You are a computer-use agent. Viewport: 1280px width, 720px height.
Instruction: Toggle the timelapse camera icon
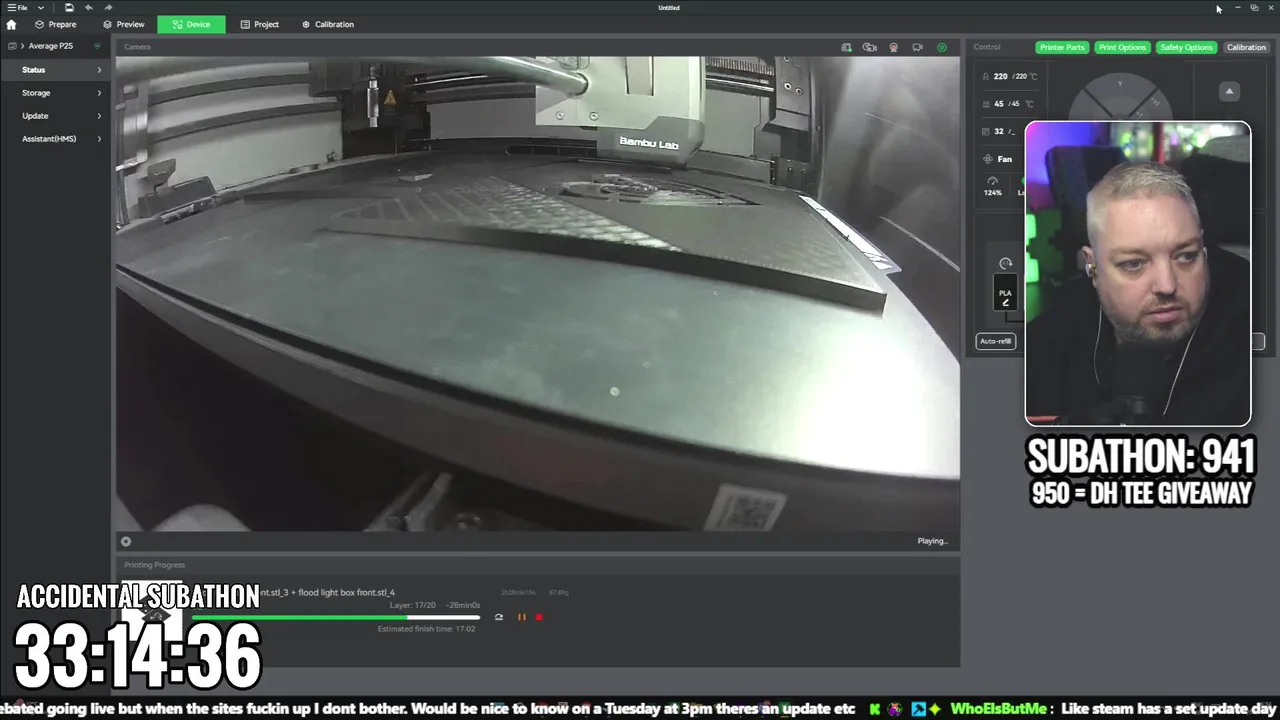coord(869,47)
